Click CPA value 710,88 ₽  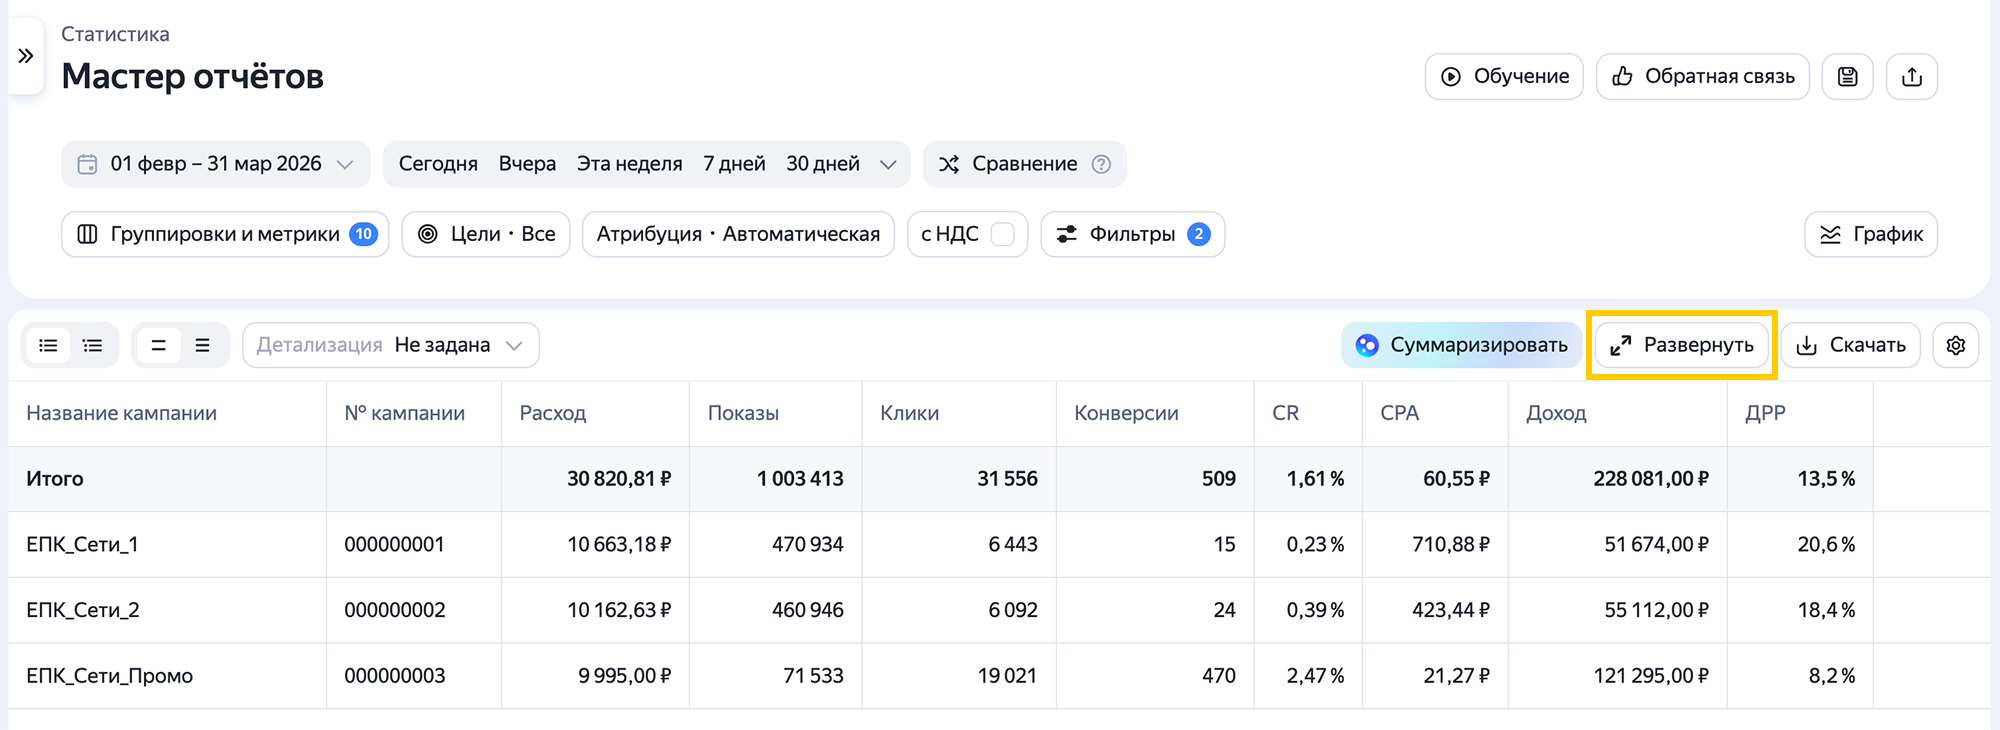(1451, 545)
